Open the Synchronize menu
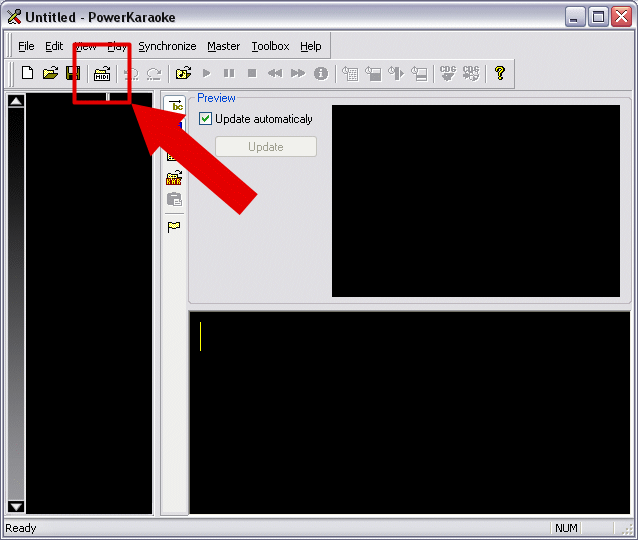Screen dimensions: 638x540 coord(167,46)
